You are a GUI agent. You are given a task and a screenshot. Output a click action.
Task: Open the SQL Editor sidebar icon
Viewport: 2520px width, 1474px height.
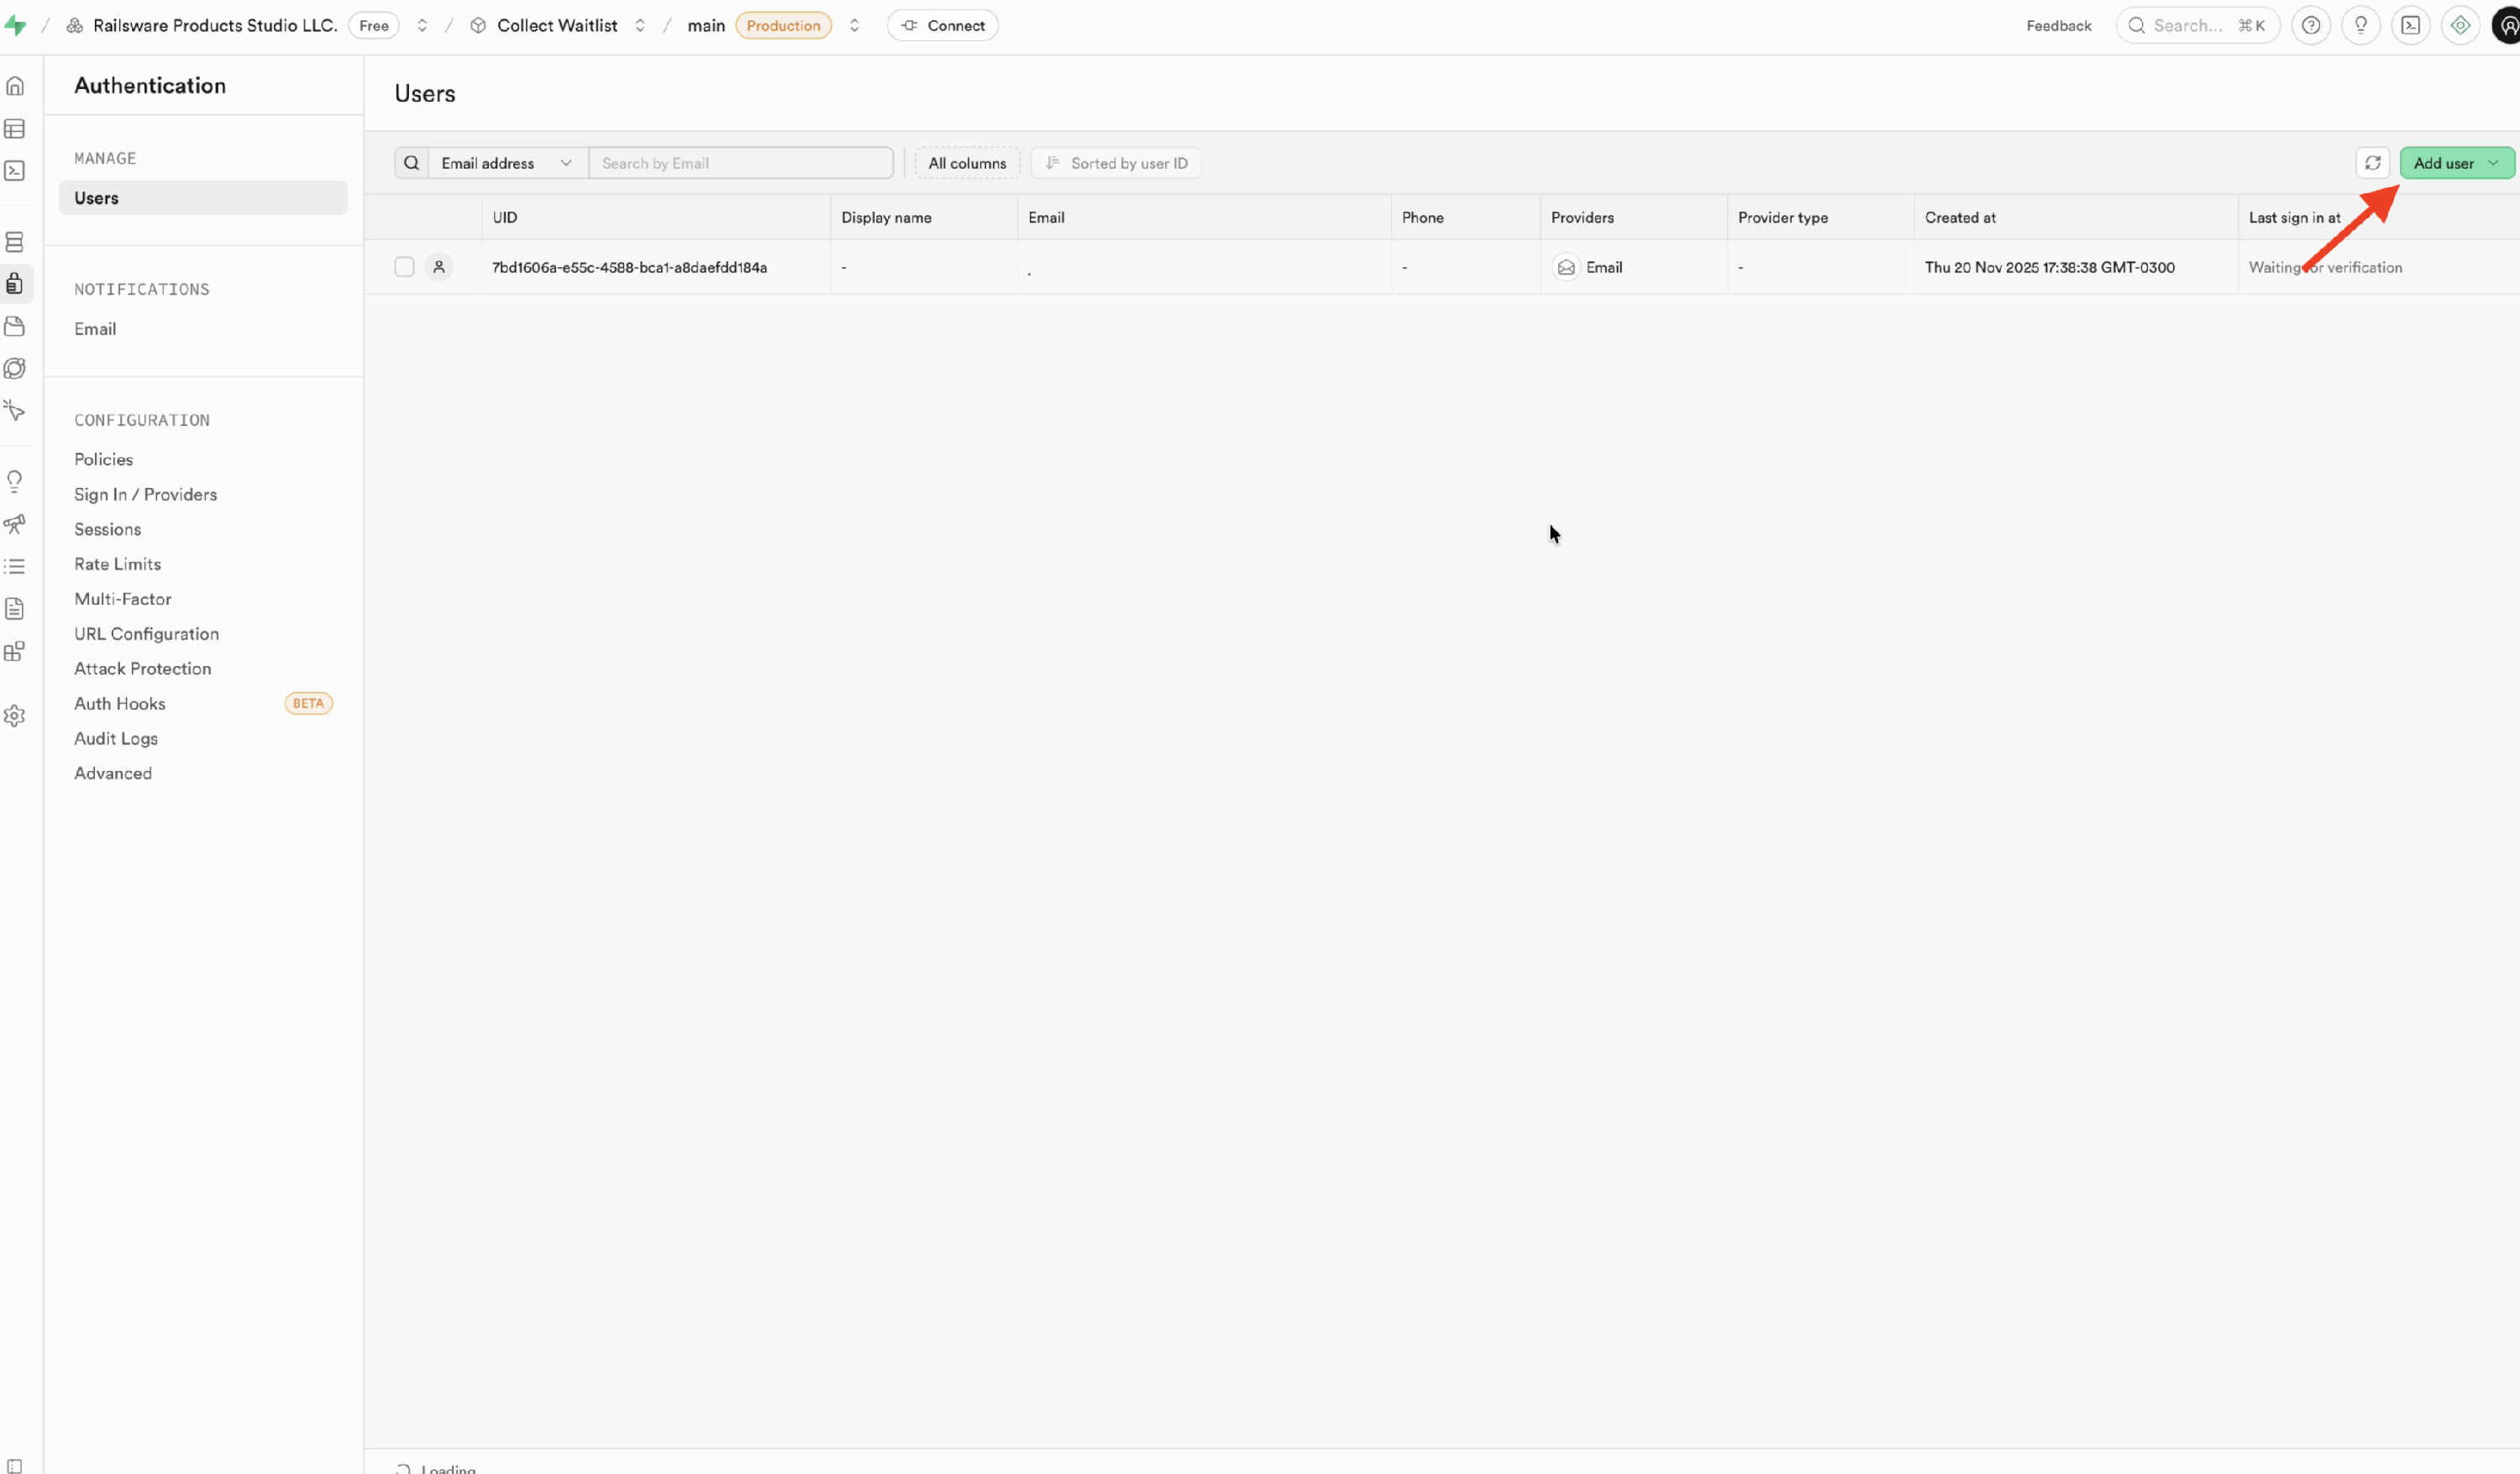point(15,171)
